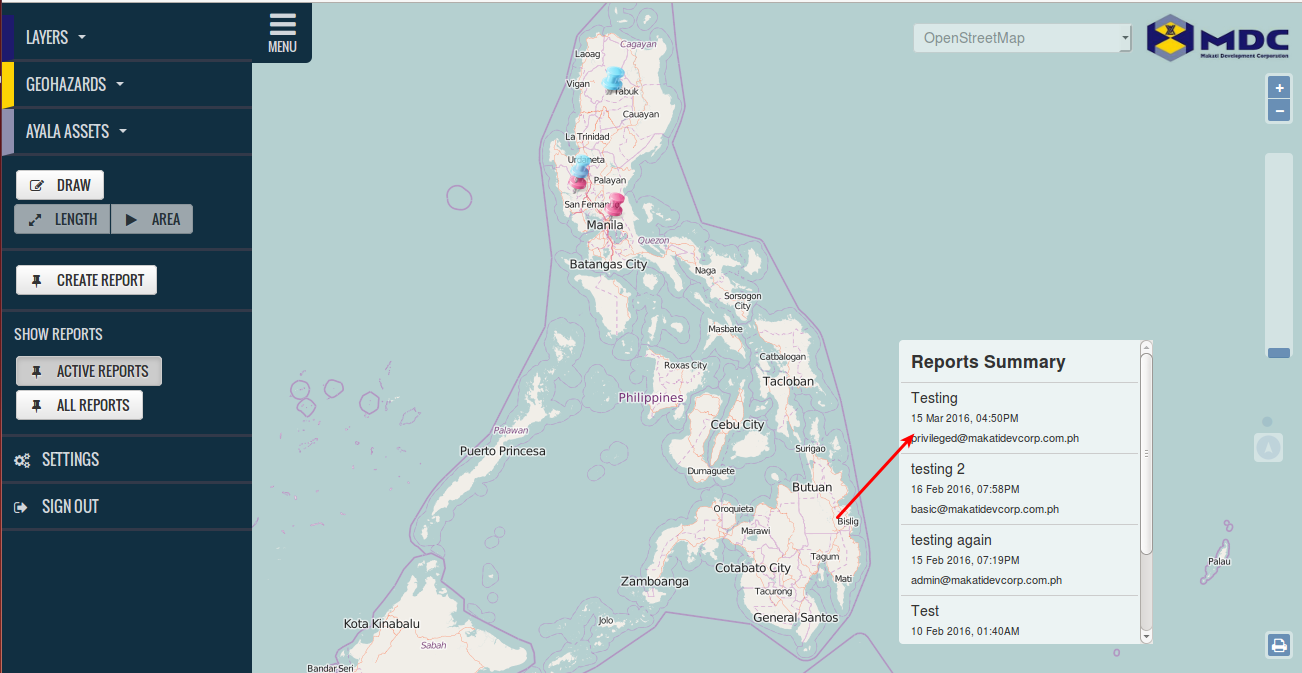
Task: Open the OpenStreetMap basemap dropdown
Action: coord(1022,39)
